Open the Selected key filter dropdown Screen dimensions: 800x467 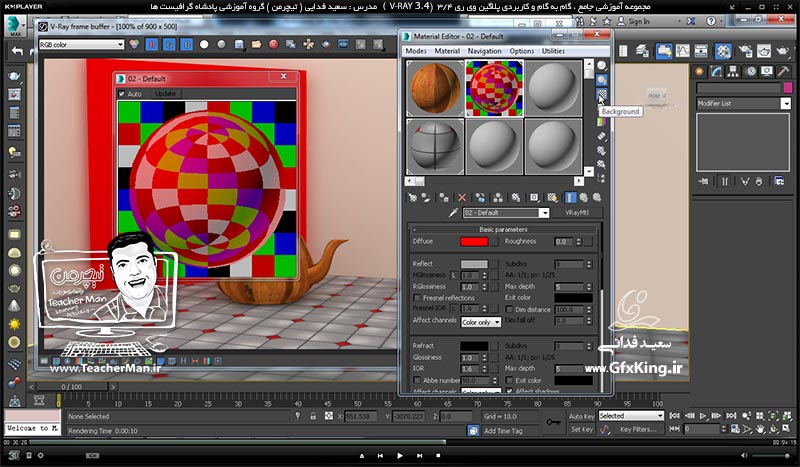[631, 416]
